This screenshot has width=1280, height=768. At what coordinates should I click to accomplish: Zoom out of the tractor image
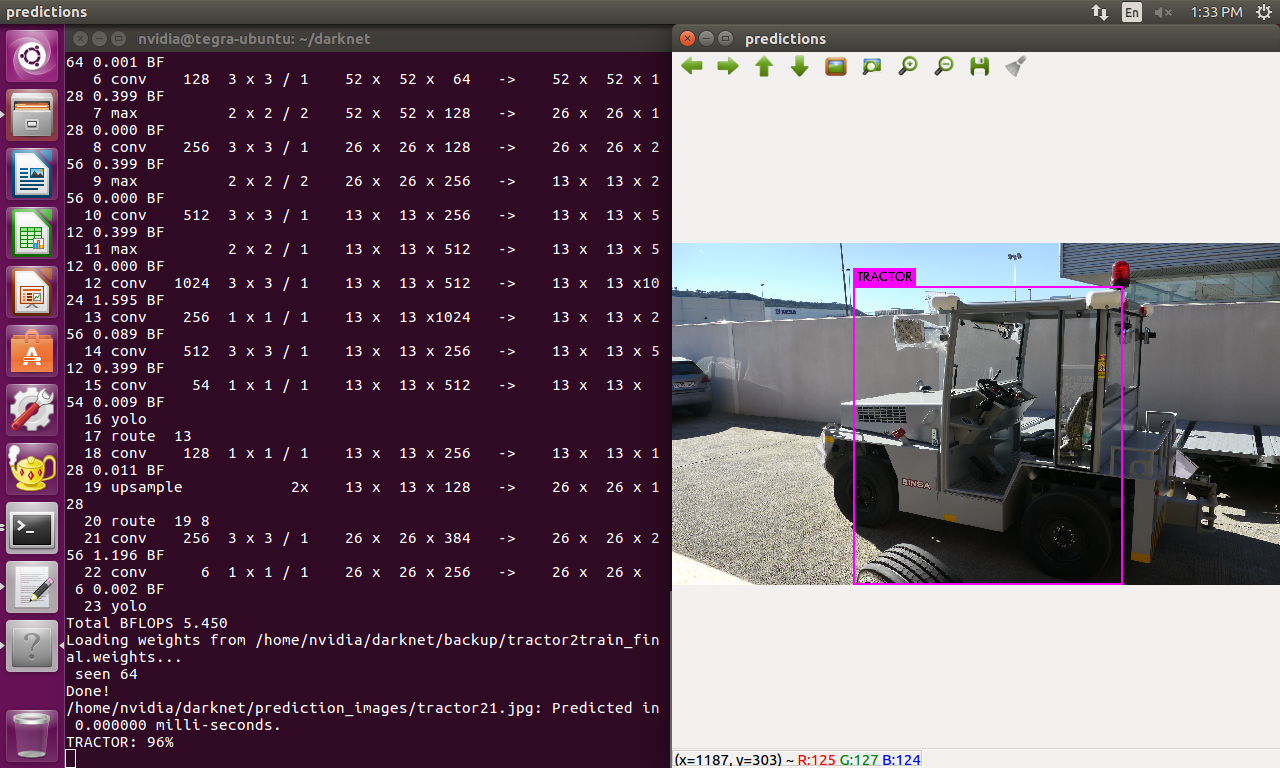943,66
